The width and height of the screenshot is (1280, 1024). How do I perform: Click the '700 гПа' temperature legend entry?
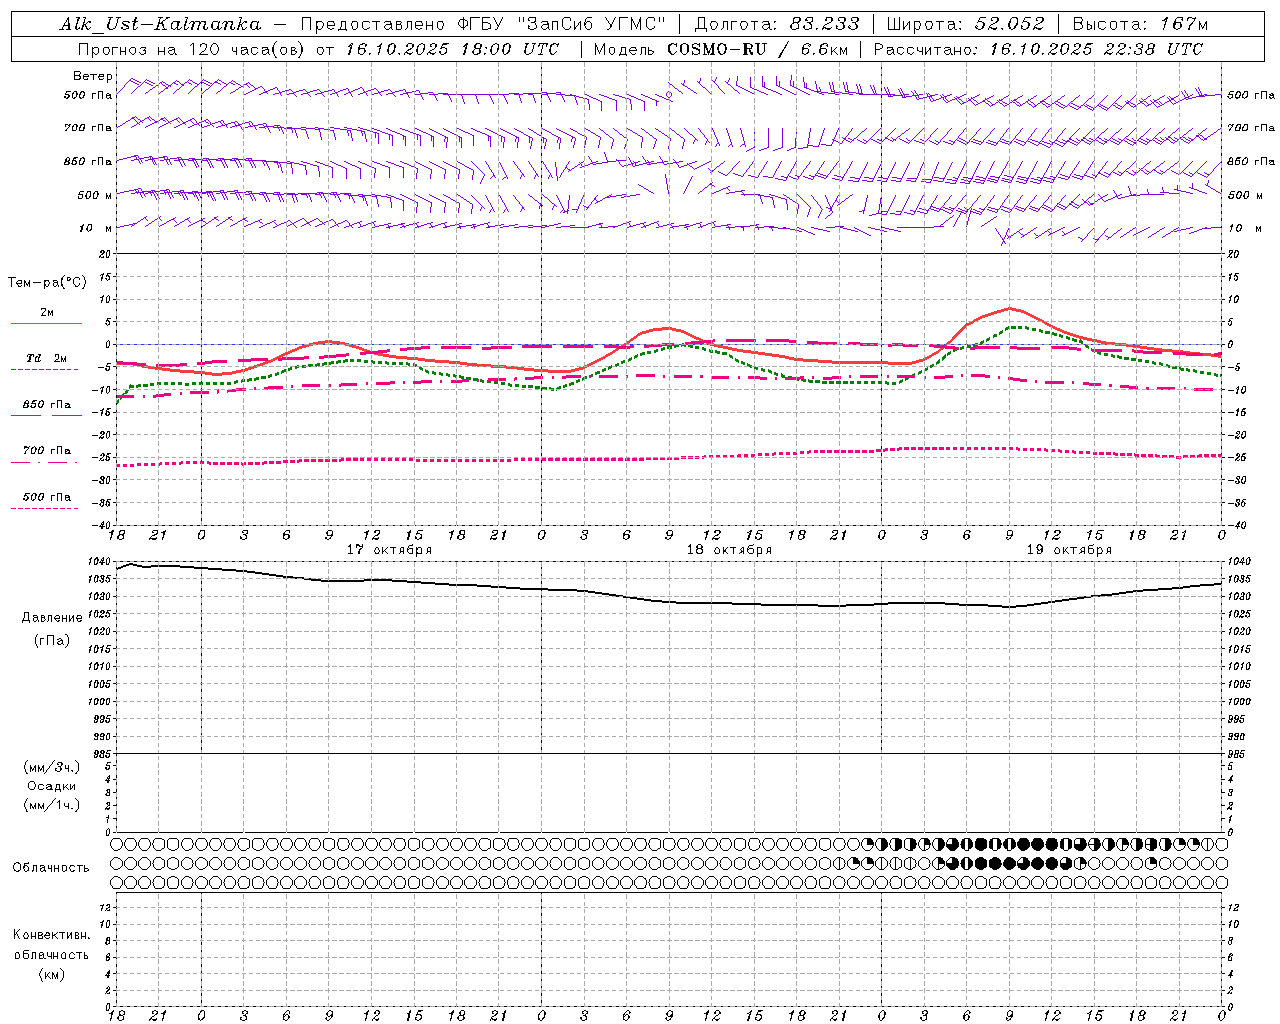[x=47, y=451]
